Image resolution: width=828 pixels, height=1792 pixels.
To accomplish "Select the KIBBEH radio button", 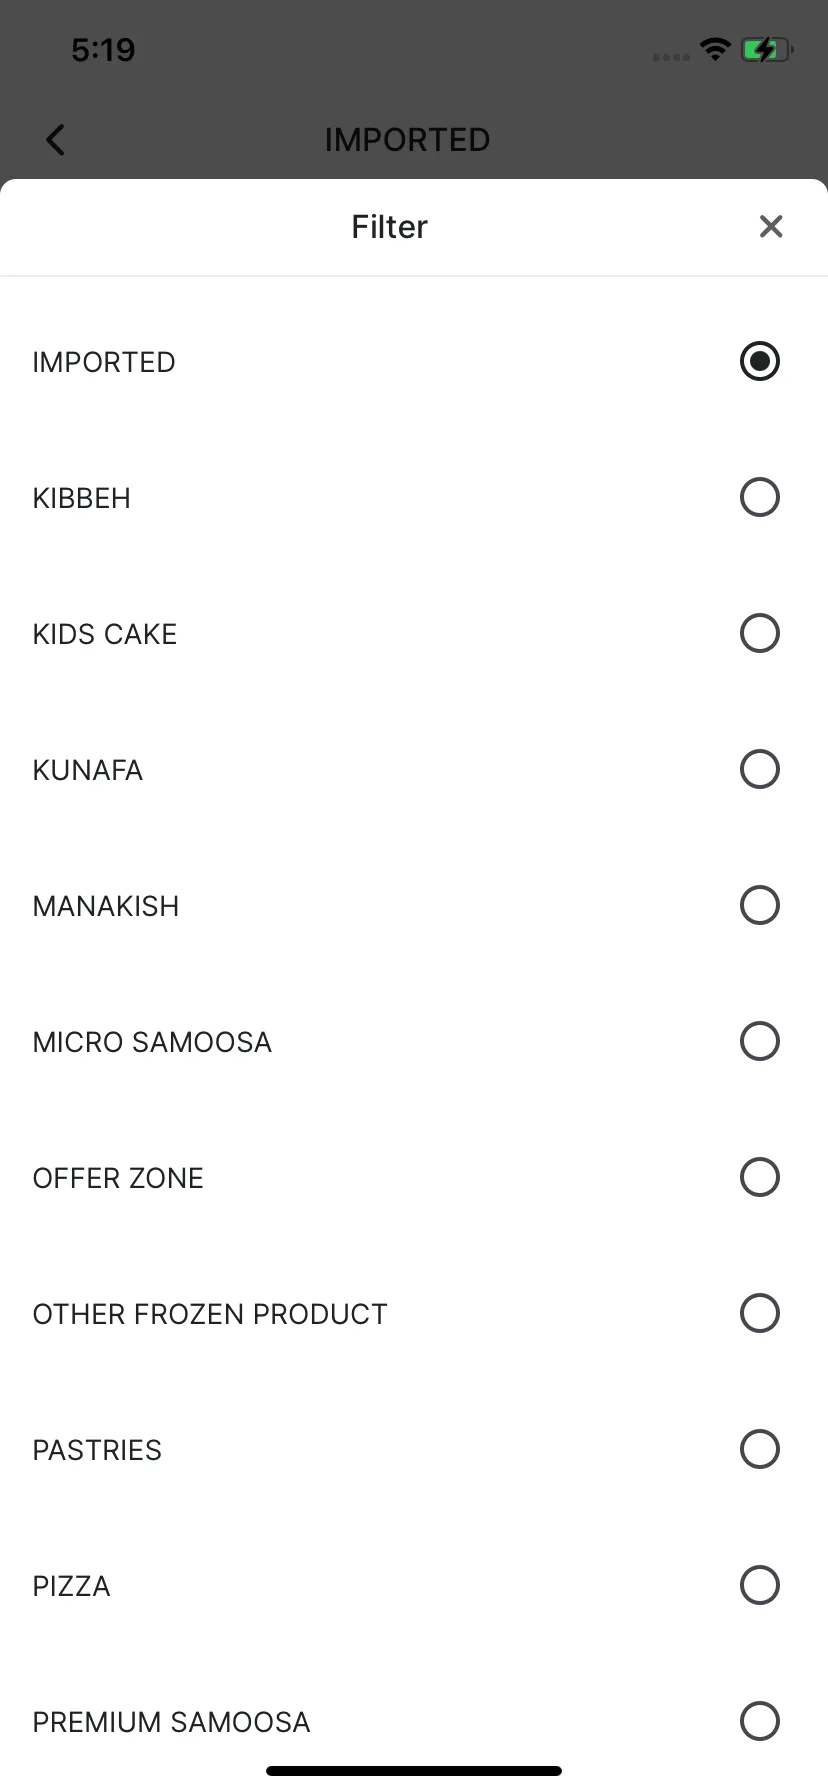I will (759, 498).
